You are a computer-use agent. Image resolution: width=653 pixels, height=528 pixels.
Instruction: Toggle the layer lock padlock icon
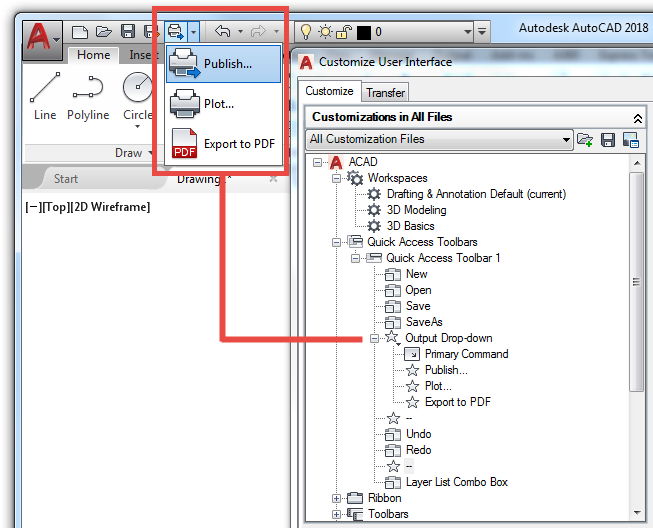pos(344,32)
